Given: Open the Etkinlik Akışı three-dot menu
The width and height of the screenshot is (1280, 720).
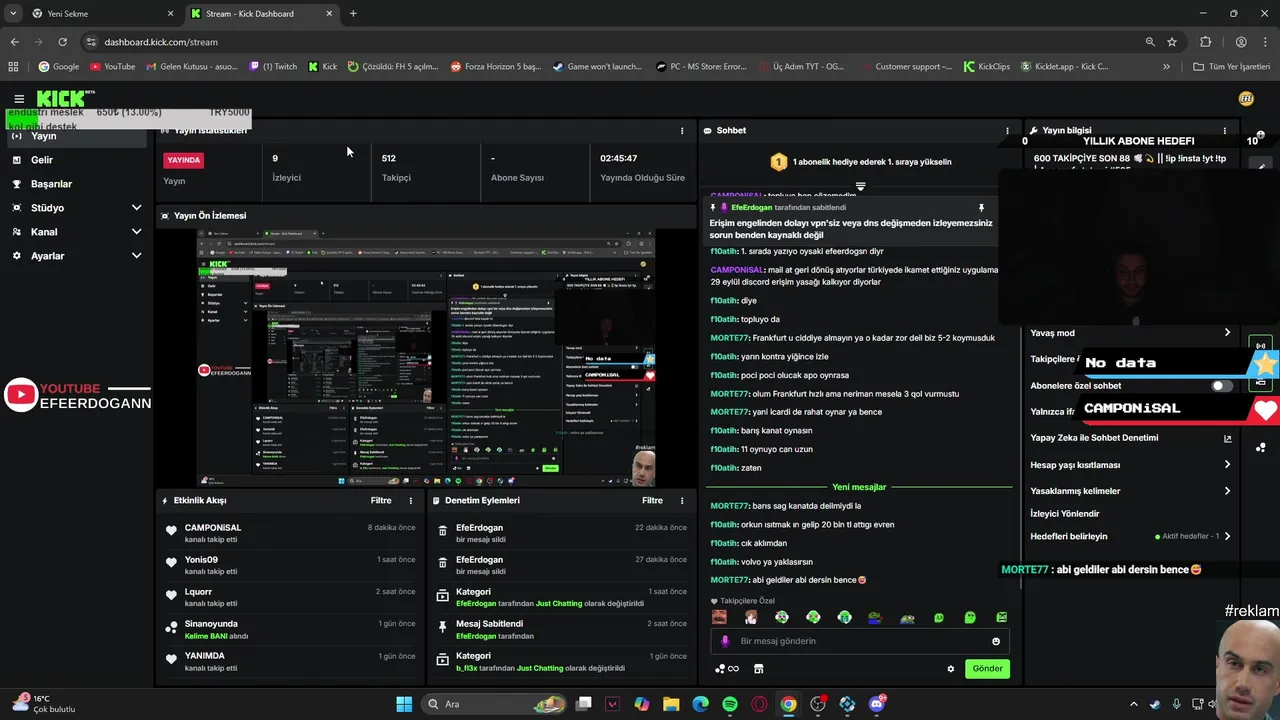Looking at the screenshot, I should pyautogui.click(x=410, y=500).
